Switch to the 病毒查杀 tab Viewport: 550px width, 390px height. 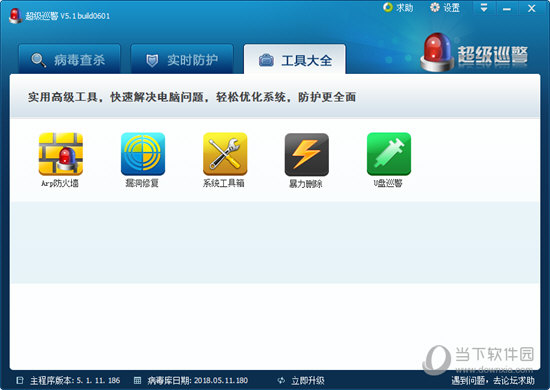(x=69, y=59)
